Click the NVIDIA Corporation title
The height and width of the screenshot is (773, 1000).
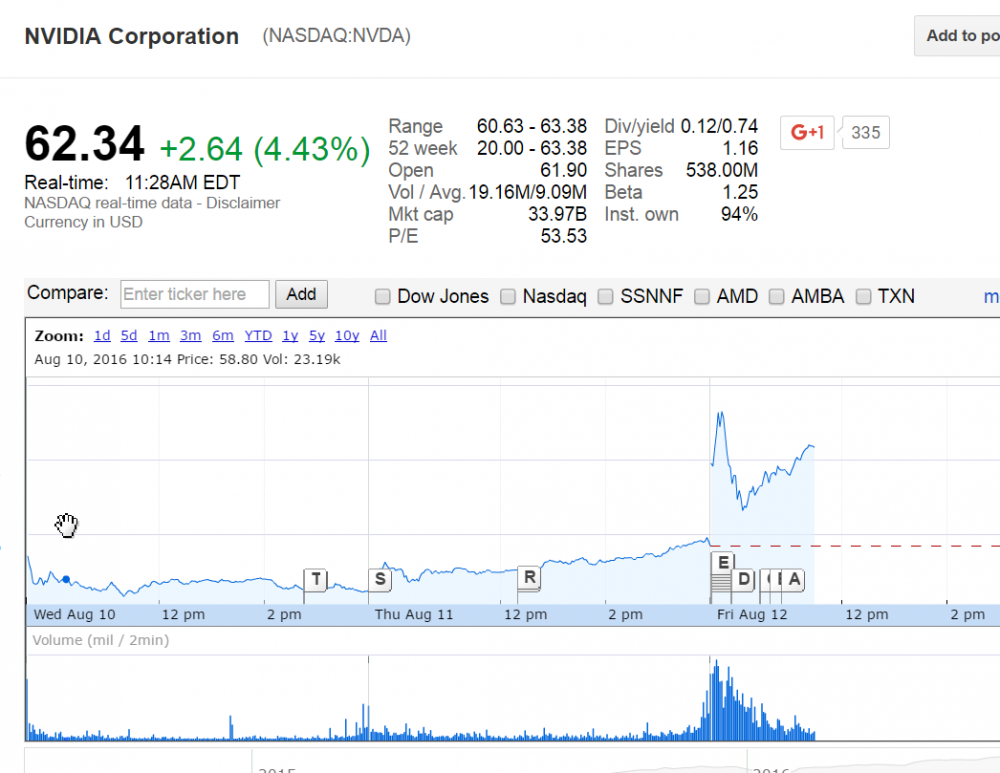click(131, 36)
